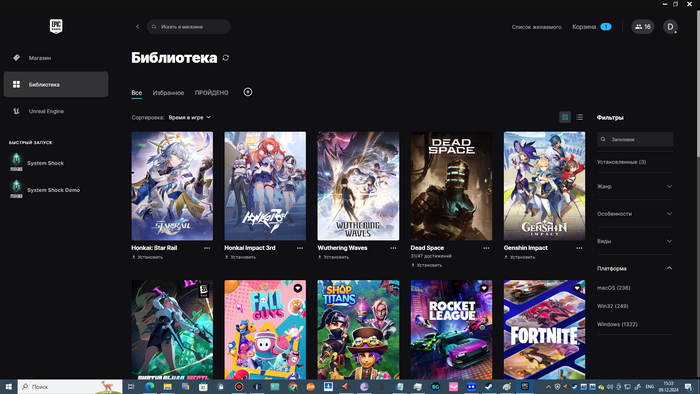
Task: Click the Epic Games Launcher taskbar icon
Action: click(x=525, y=387)
